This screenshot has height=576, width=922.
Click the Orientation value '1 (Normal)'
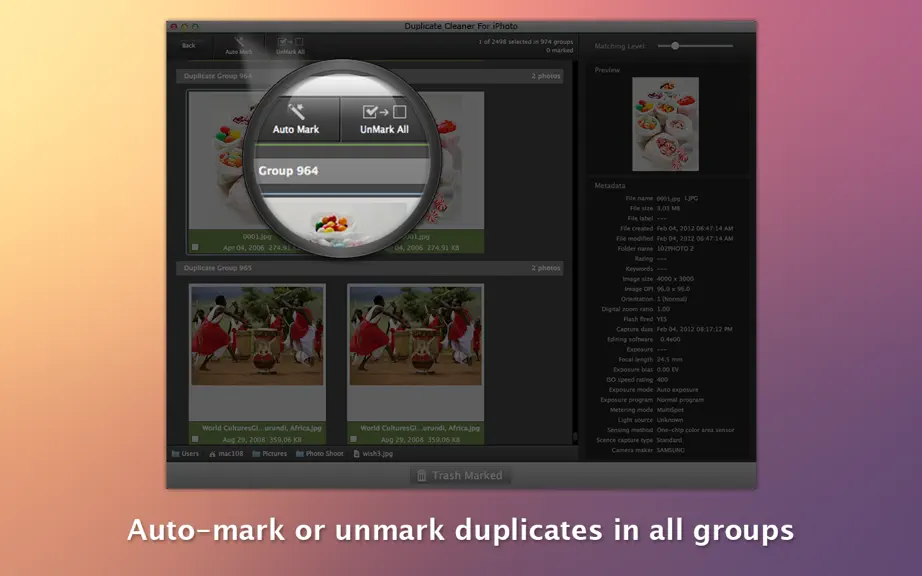pos(672,299)
